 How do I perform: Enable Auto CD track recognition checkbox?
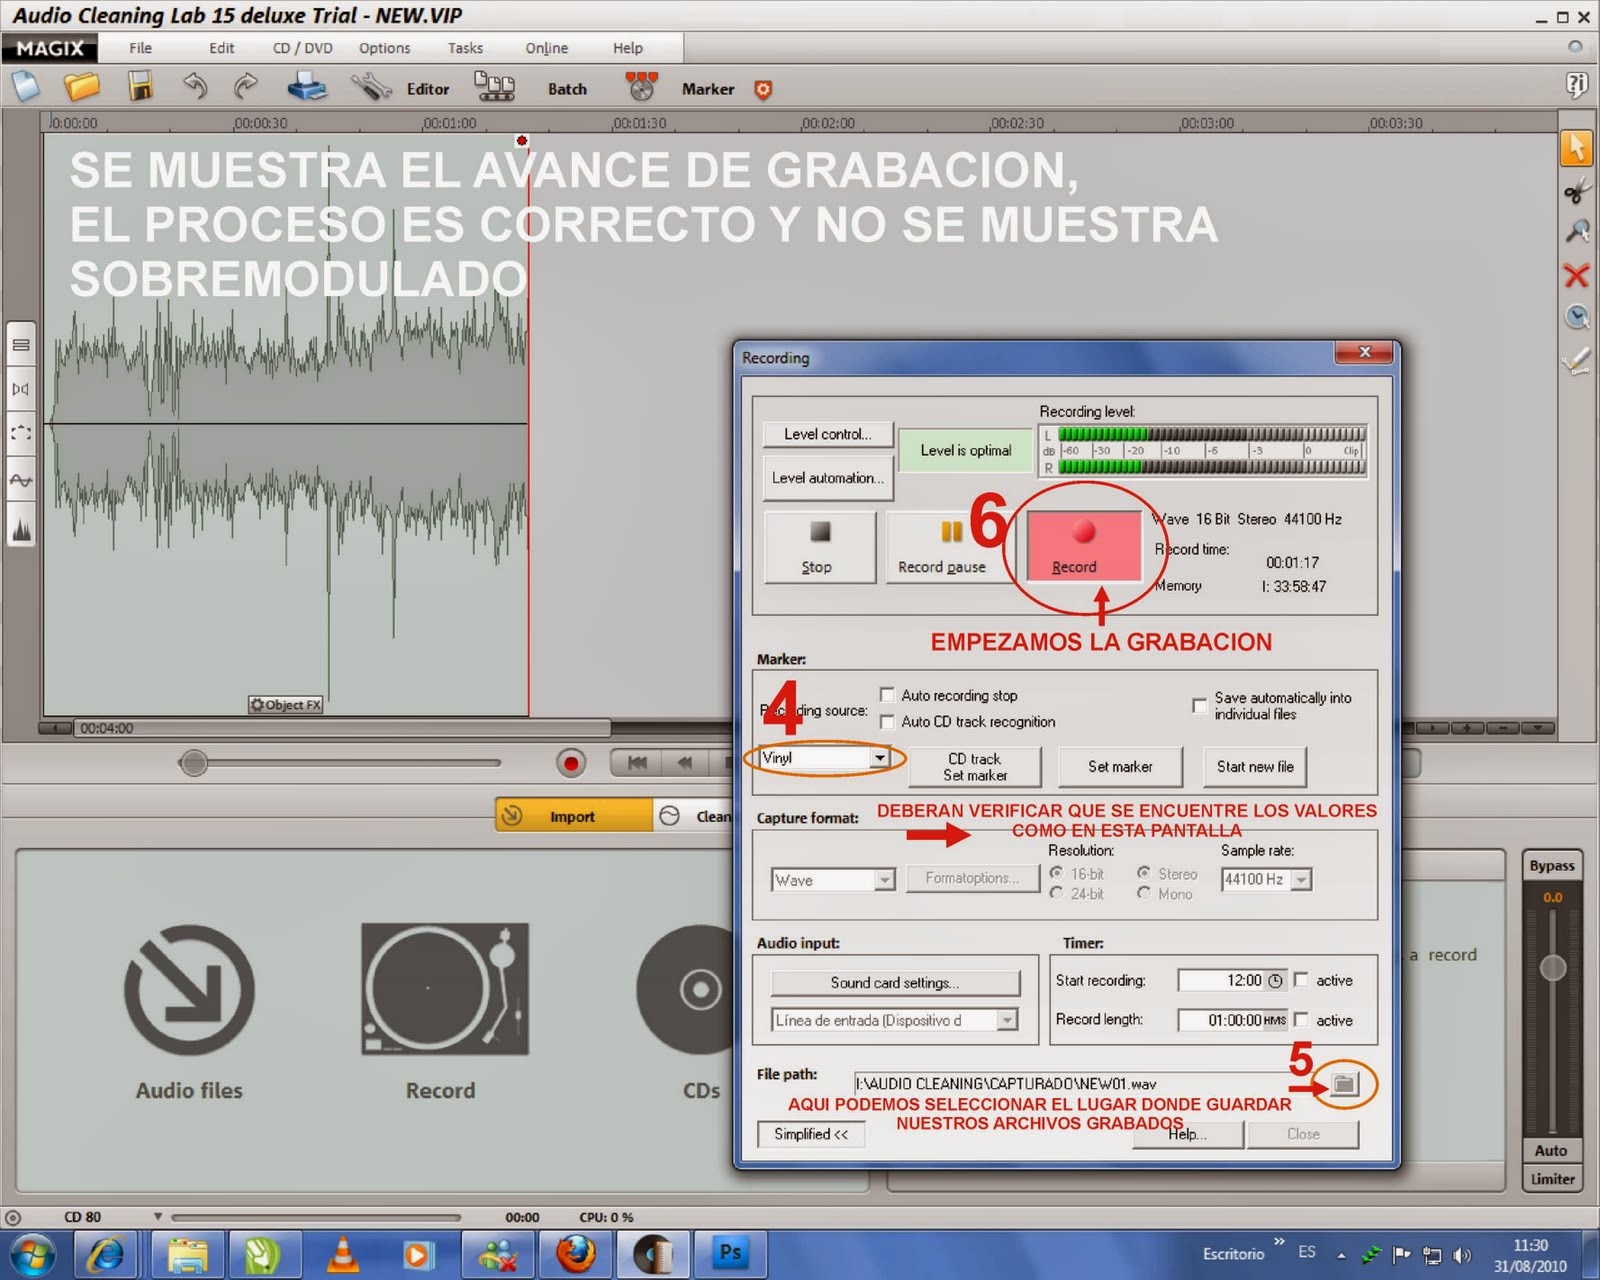coord(887,721)
